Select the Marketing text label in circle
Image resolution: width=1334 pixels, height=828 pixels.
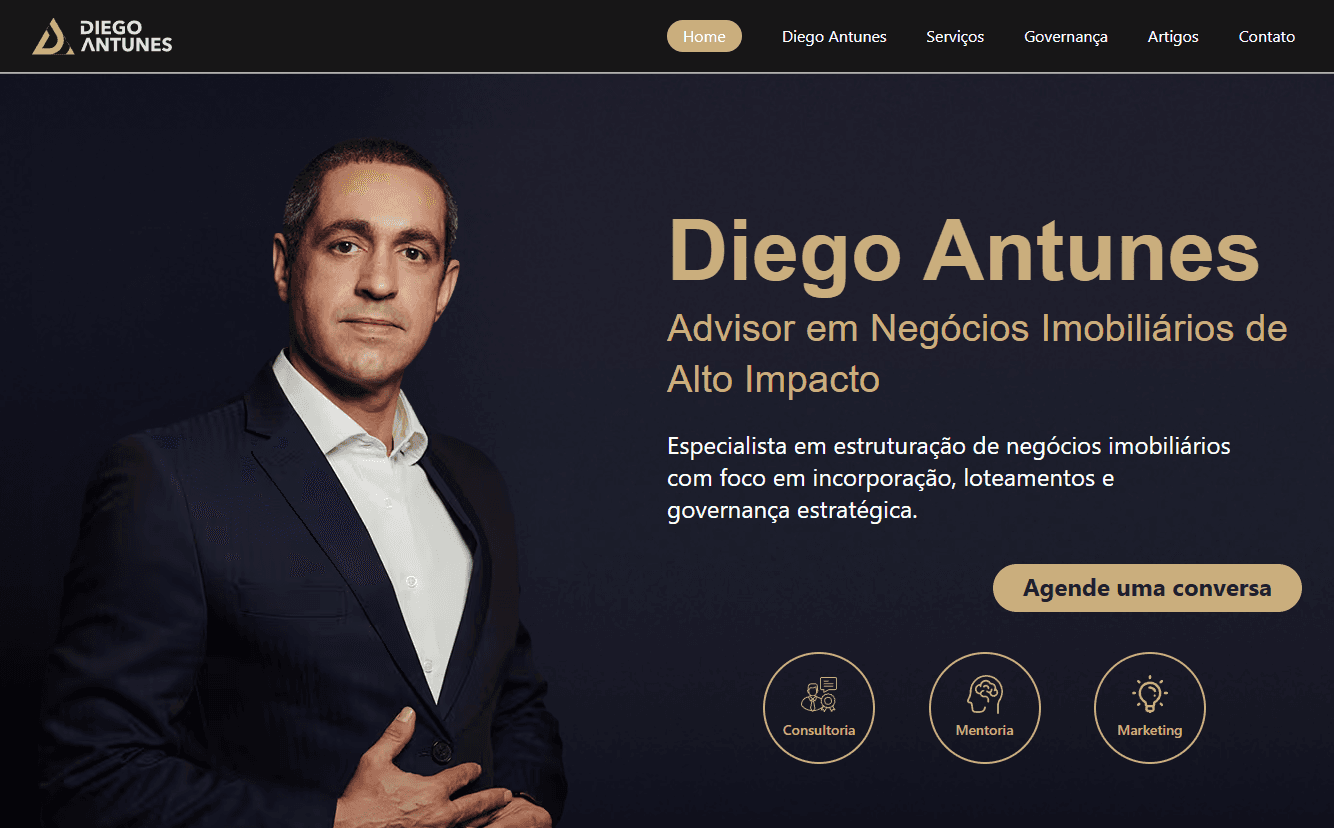click(x=1150, y=730)
